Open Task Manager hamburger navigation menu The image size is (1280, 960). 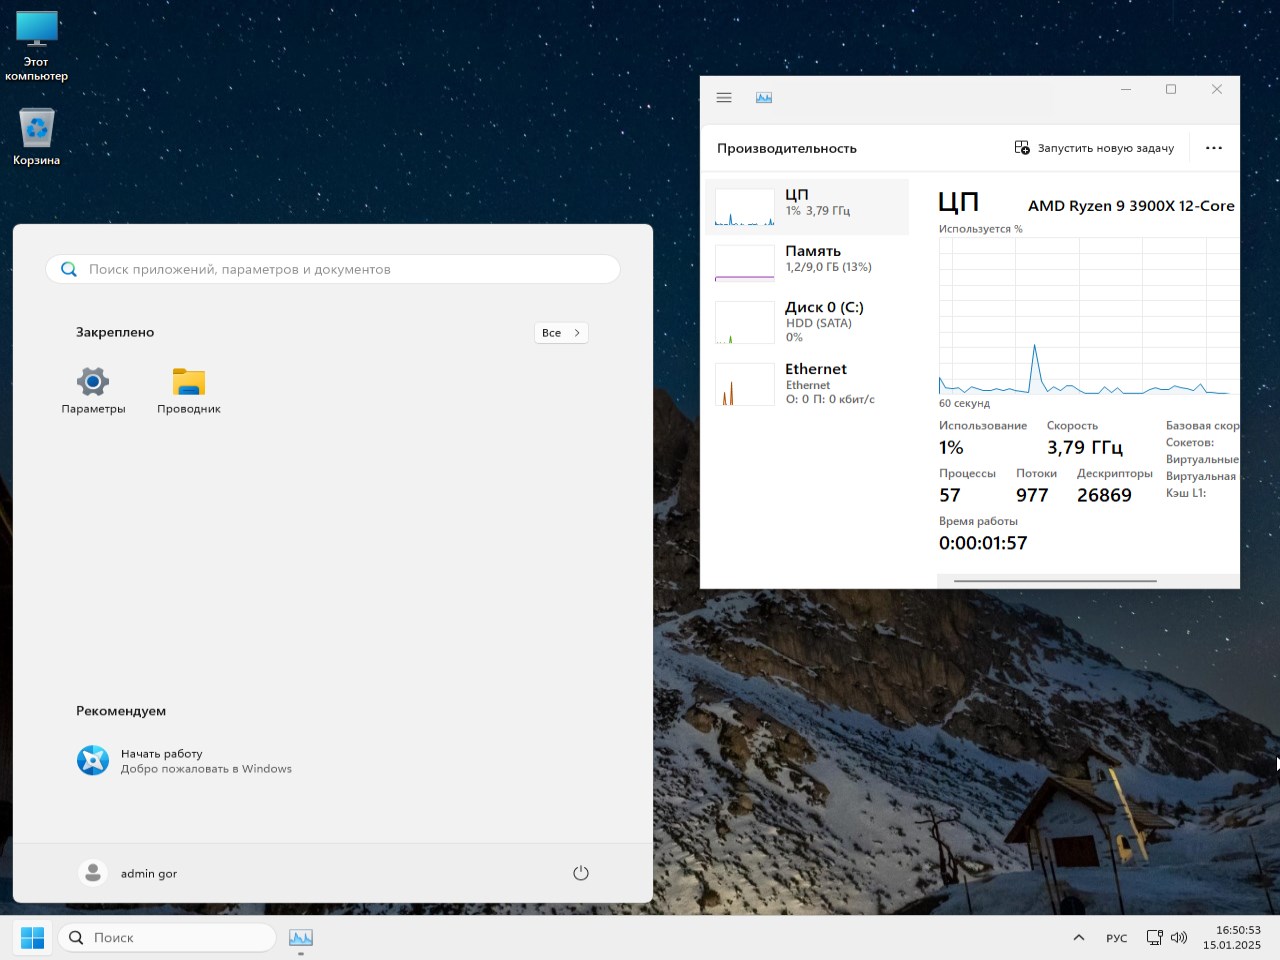click(724, 98)
